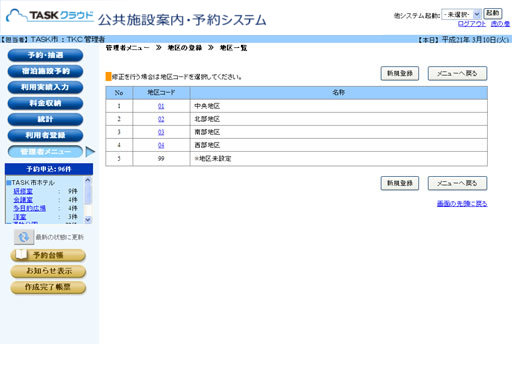Screen dimensions: 512x384
Task: Click the 名称 column header
Action: pos(339,93)
